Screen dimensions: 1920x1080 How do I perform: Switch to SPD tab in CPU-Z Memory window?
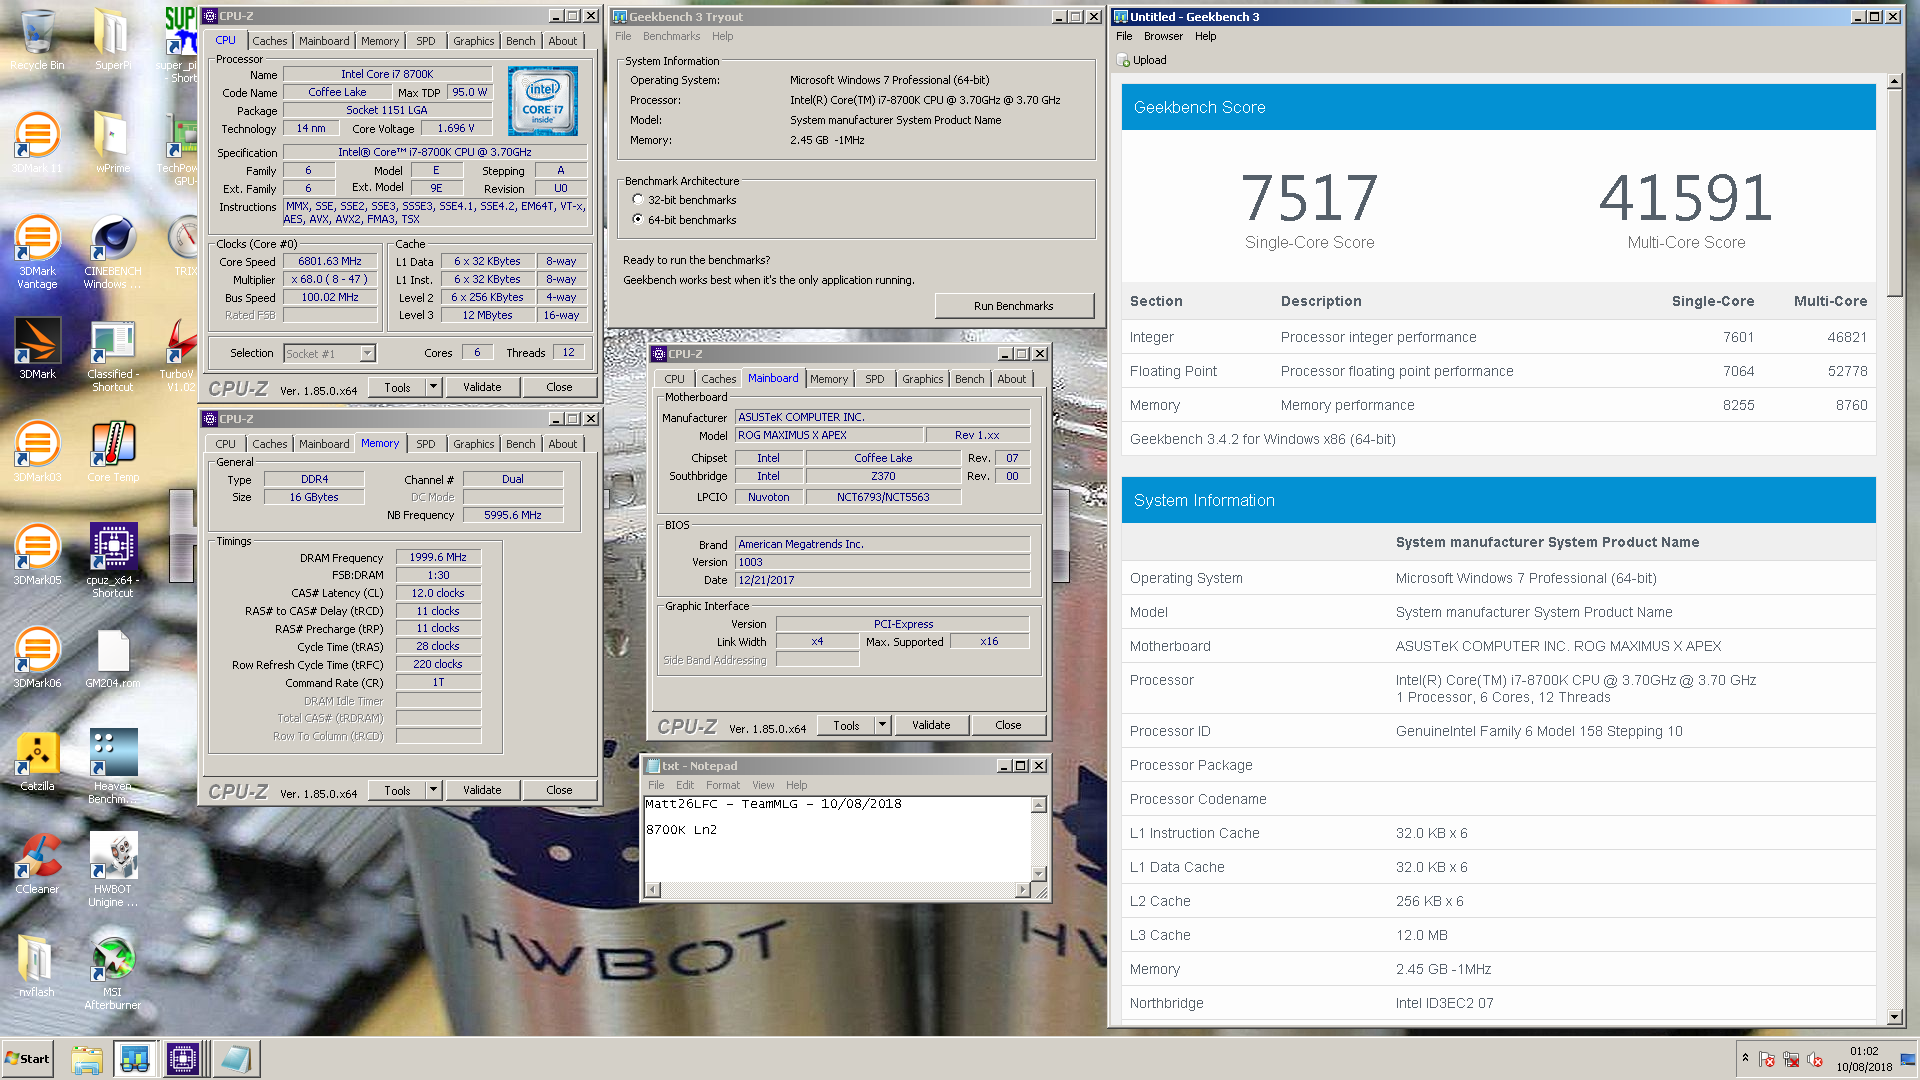[x=426, y=444]
